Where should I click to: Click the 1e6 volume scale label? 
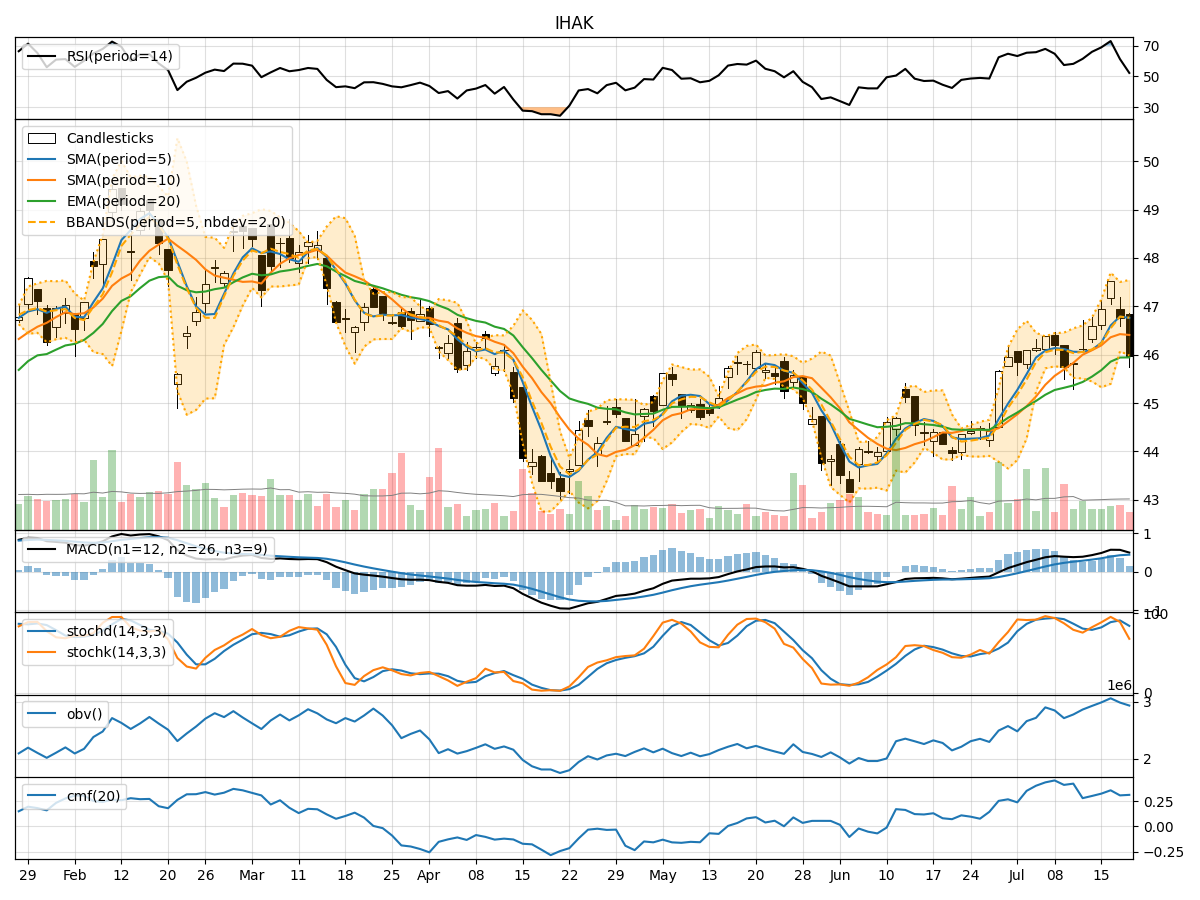click(1120, 686)
